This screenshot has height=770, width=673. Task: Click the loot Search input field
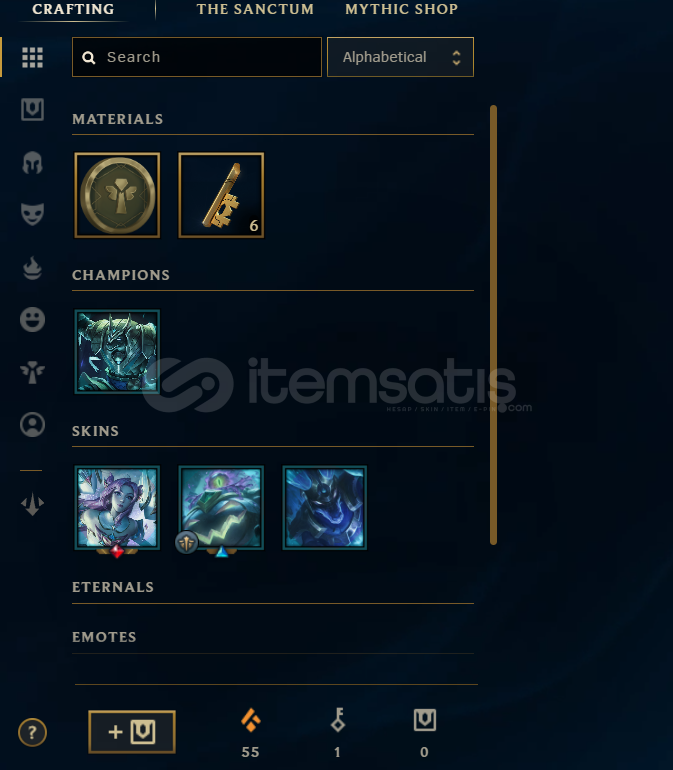(x=196, y=57)
